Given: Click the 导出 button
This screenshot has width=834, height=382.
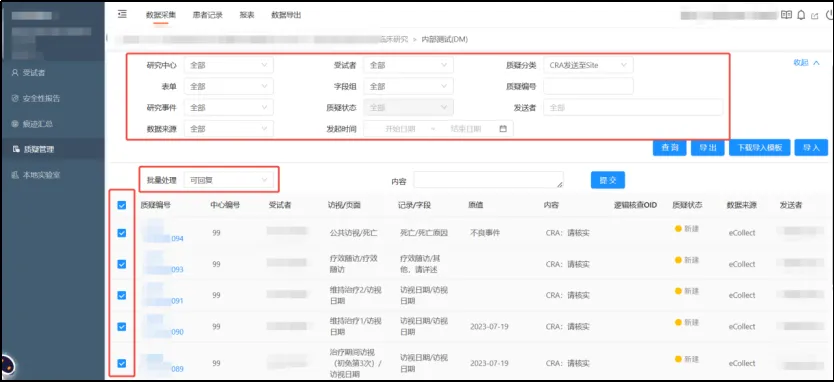Looking at the screenshot, I should pyautogui.click(x=707, y=148).
